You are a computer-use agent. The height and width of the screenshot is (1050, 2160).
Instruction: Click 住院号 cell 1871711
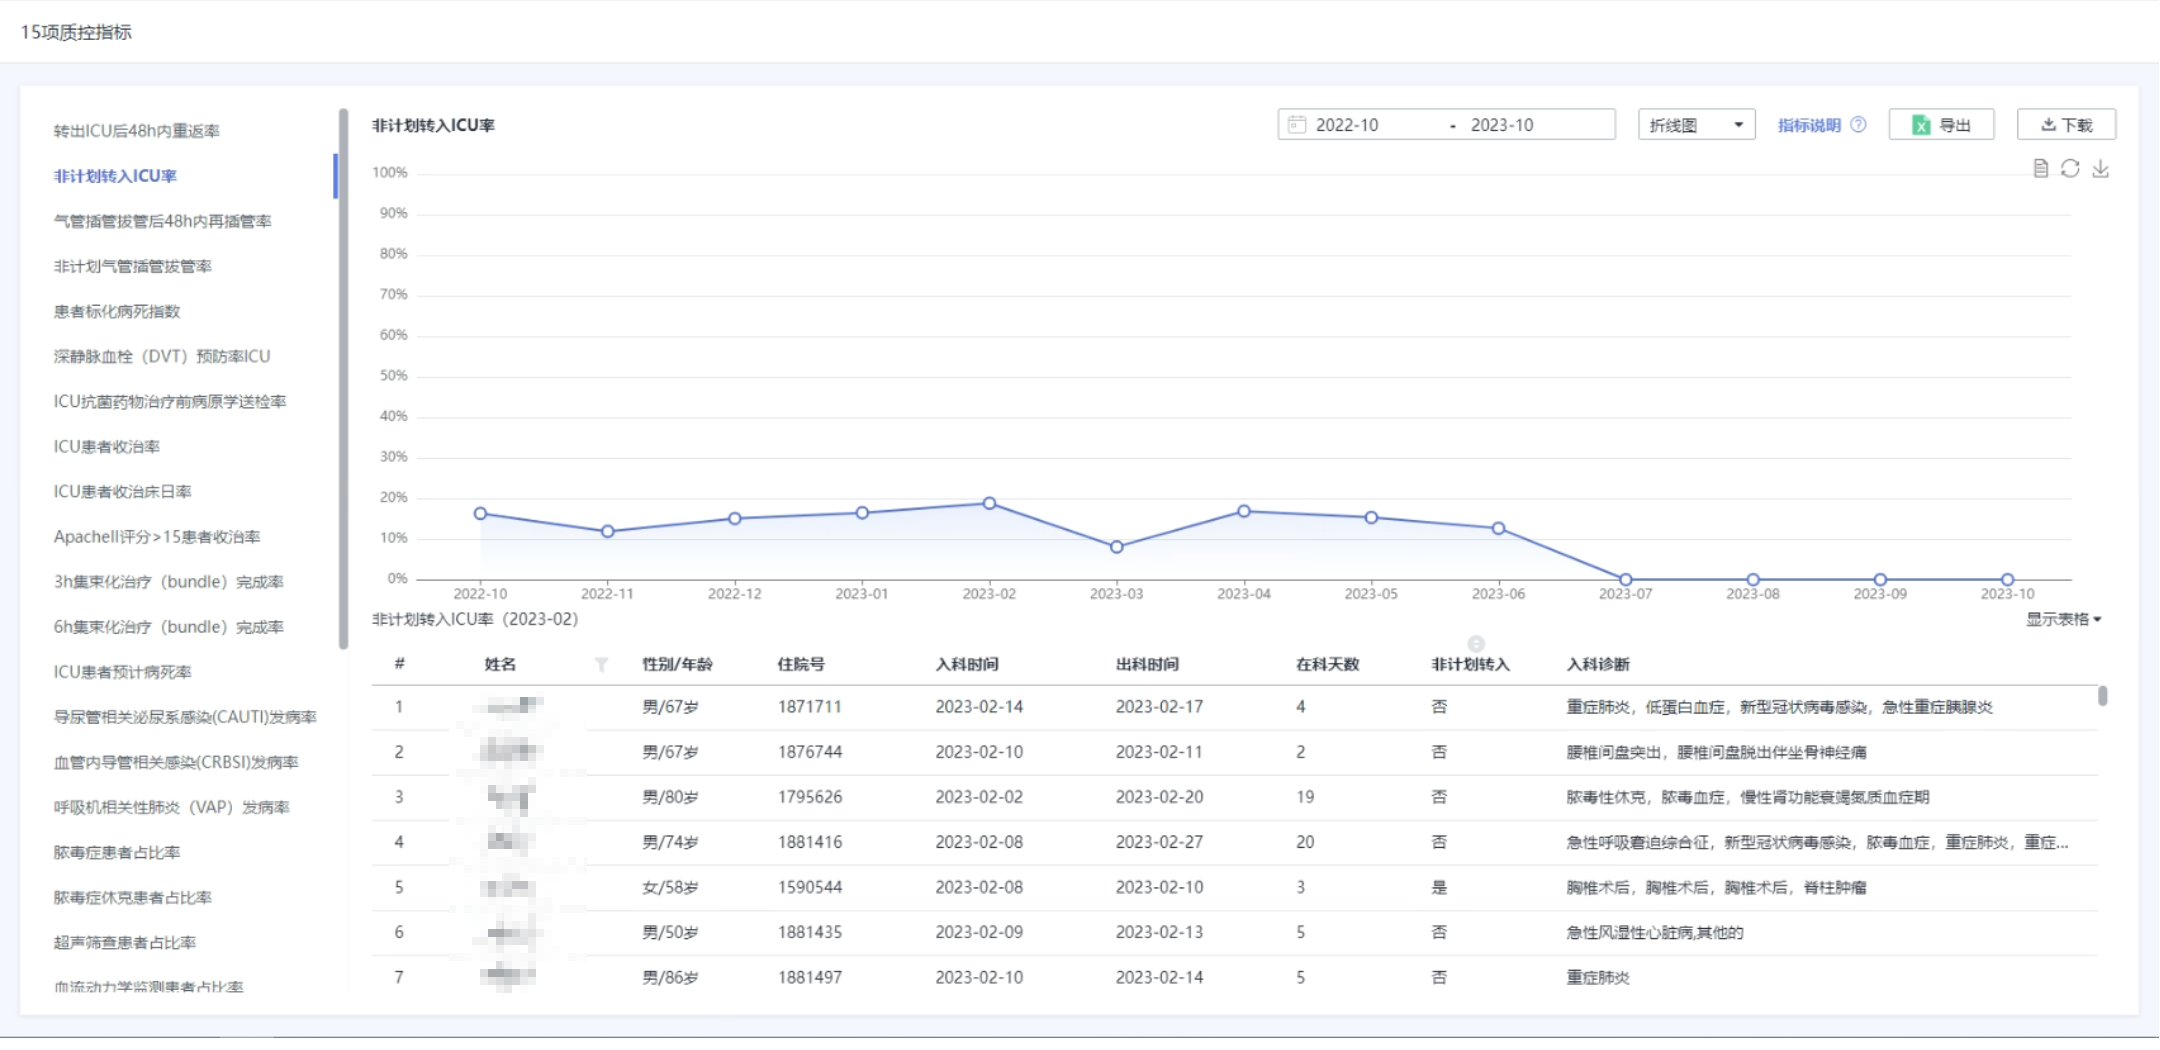click(810, 707)
